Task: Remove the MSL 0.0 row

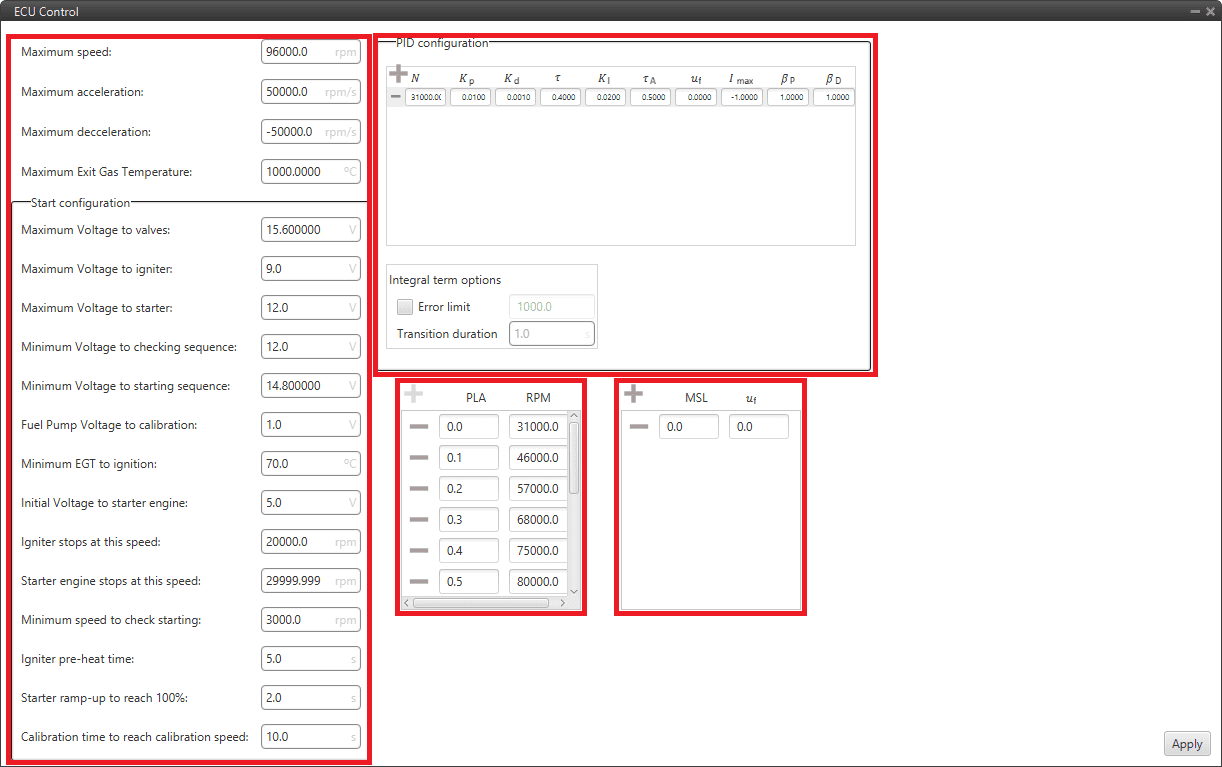Action: coord(638,427)
